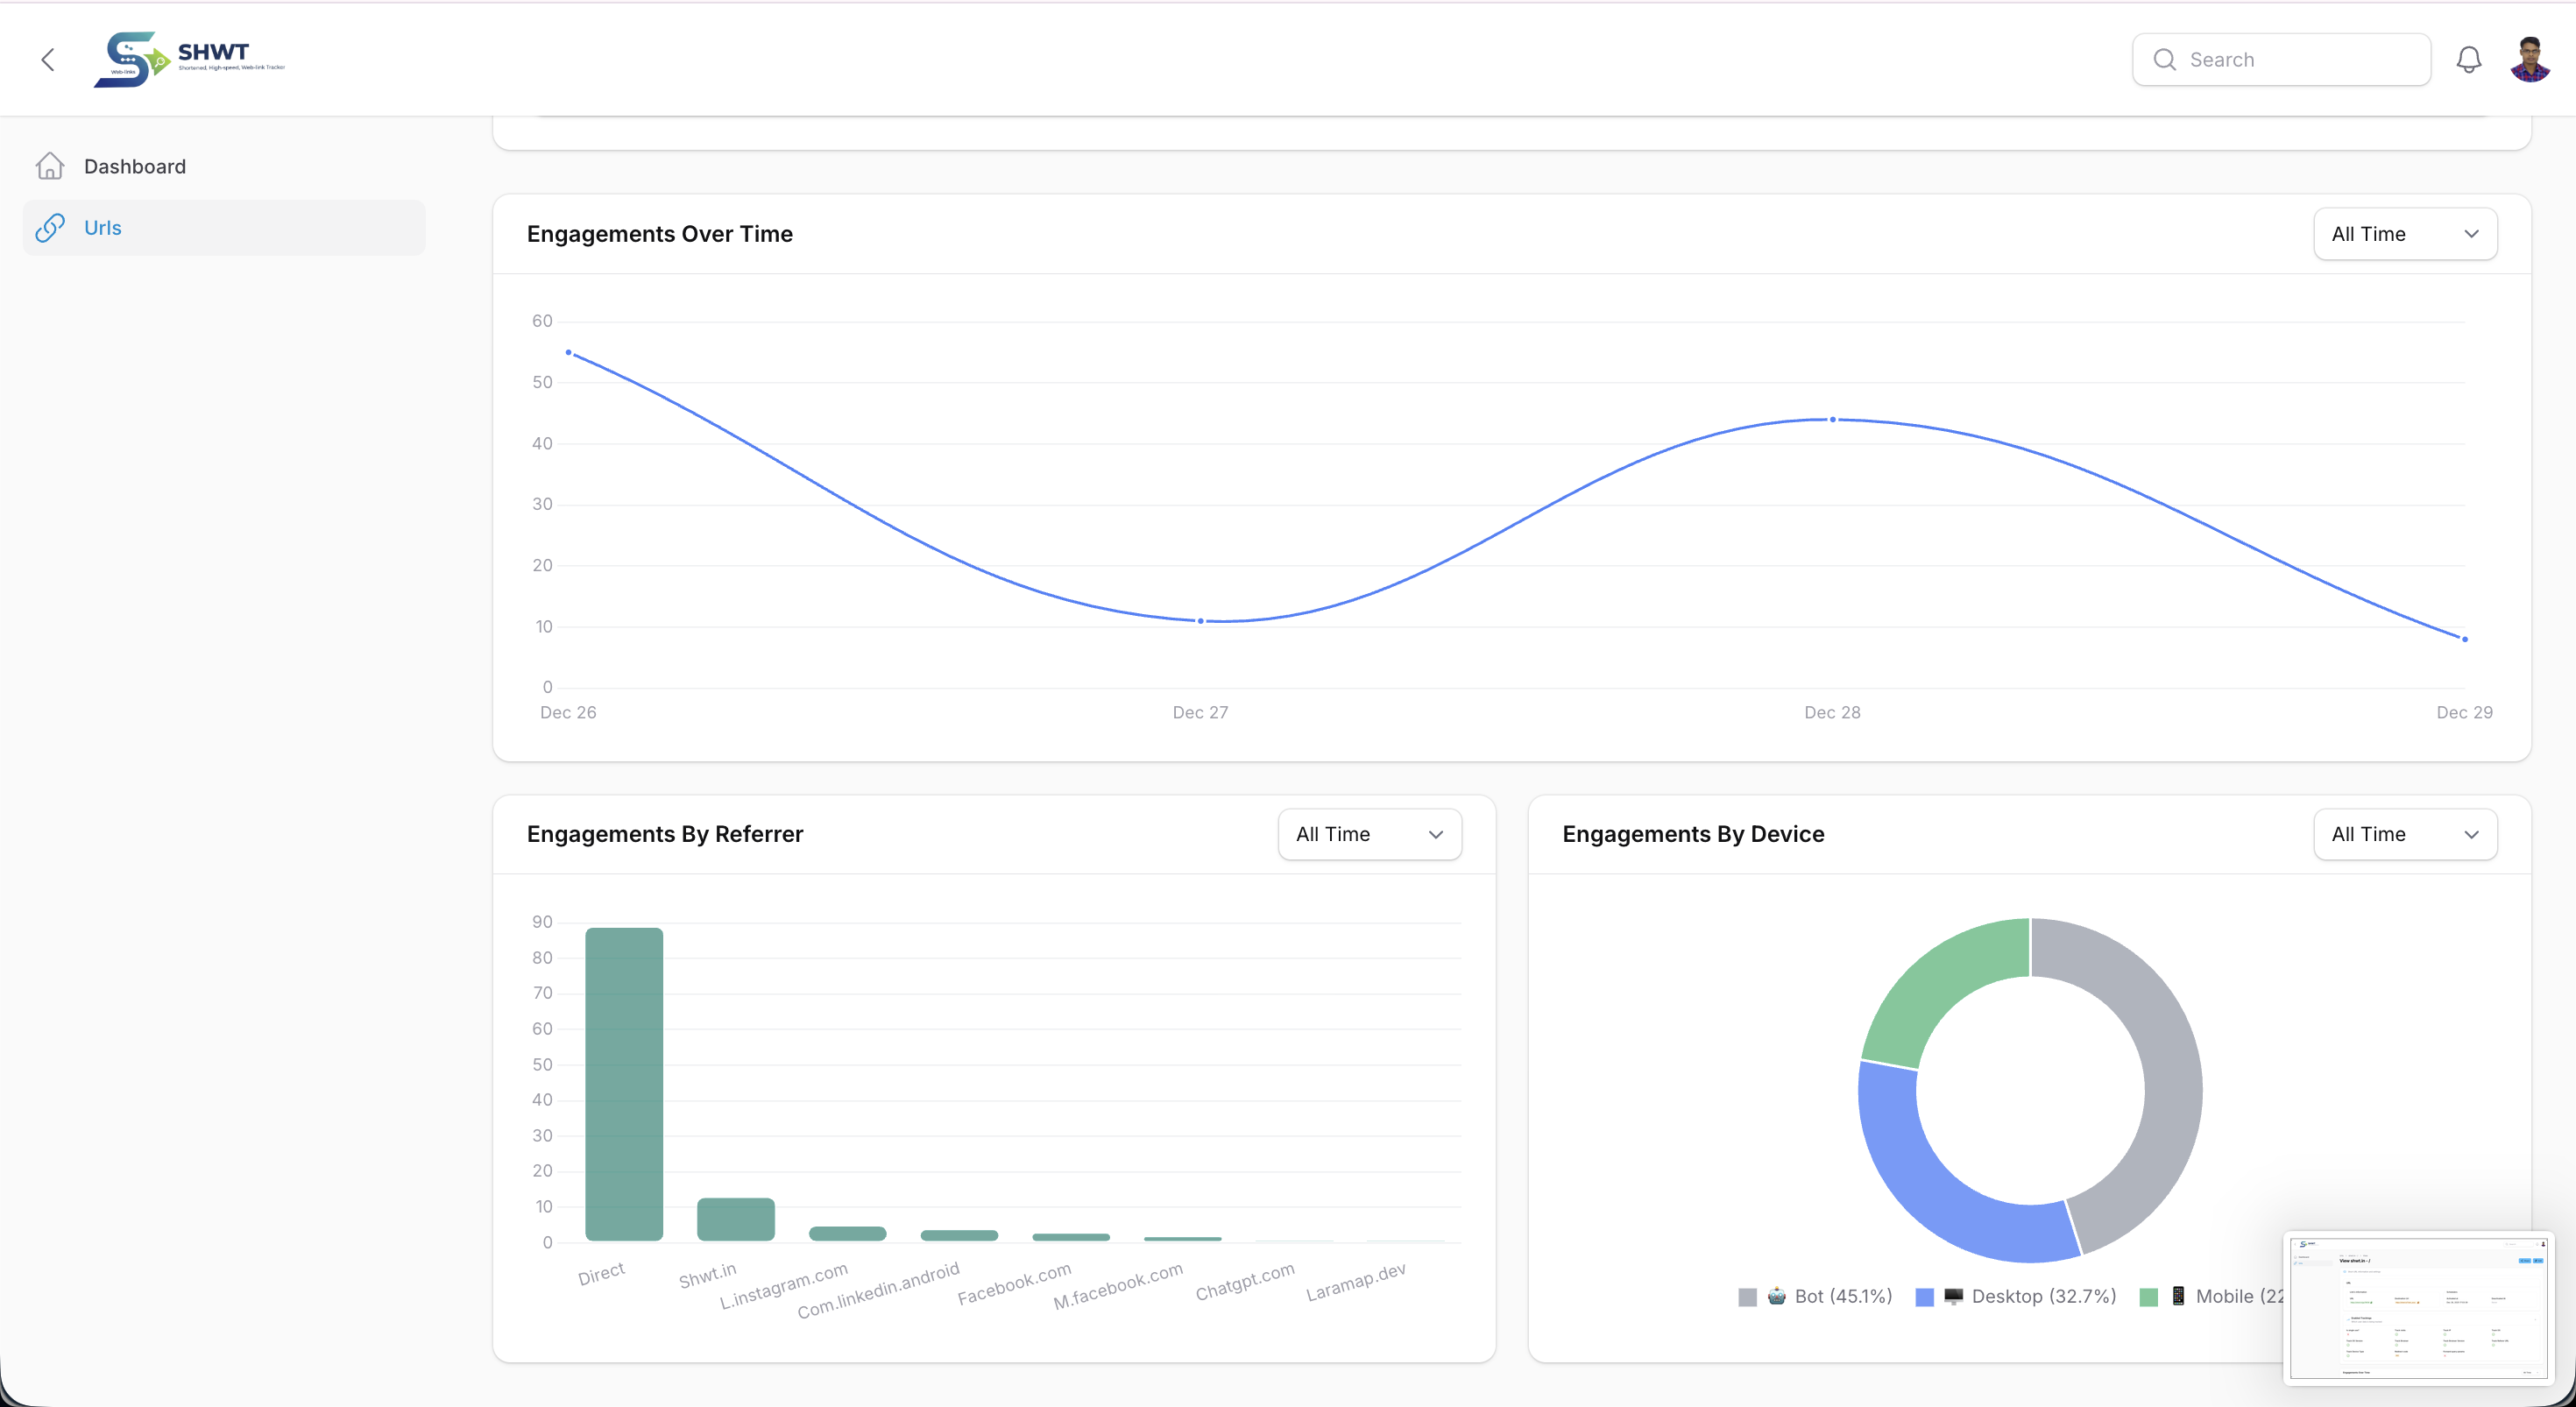This screenshot has height=1407, width=2576.
Task: Open the user profile avatar
Action: coord(2529,60)
